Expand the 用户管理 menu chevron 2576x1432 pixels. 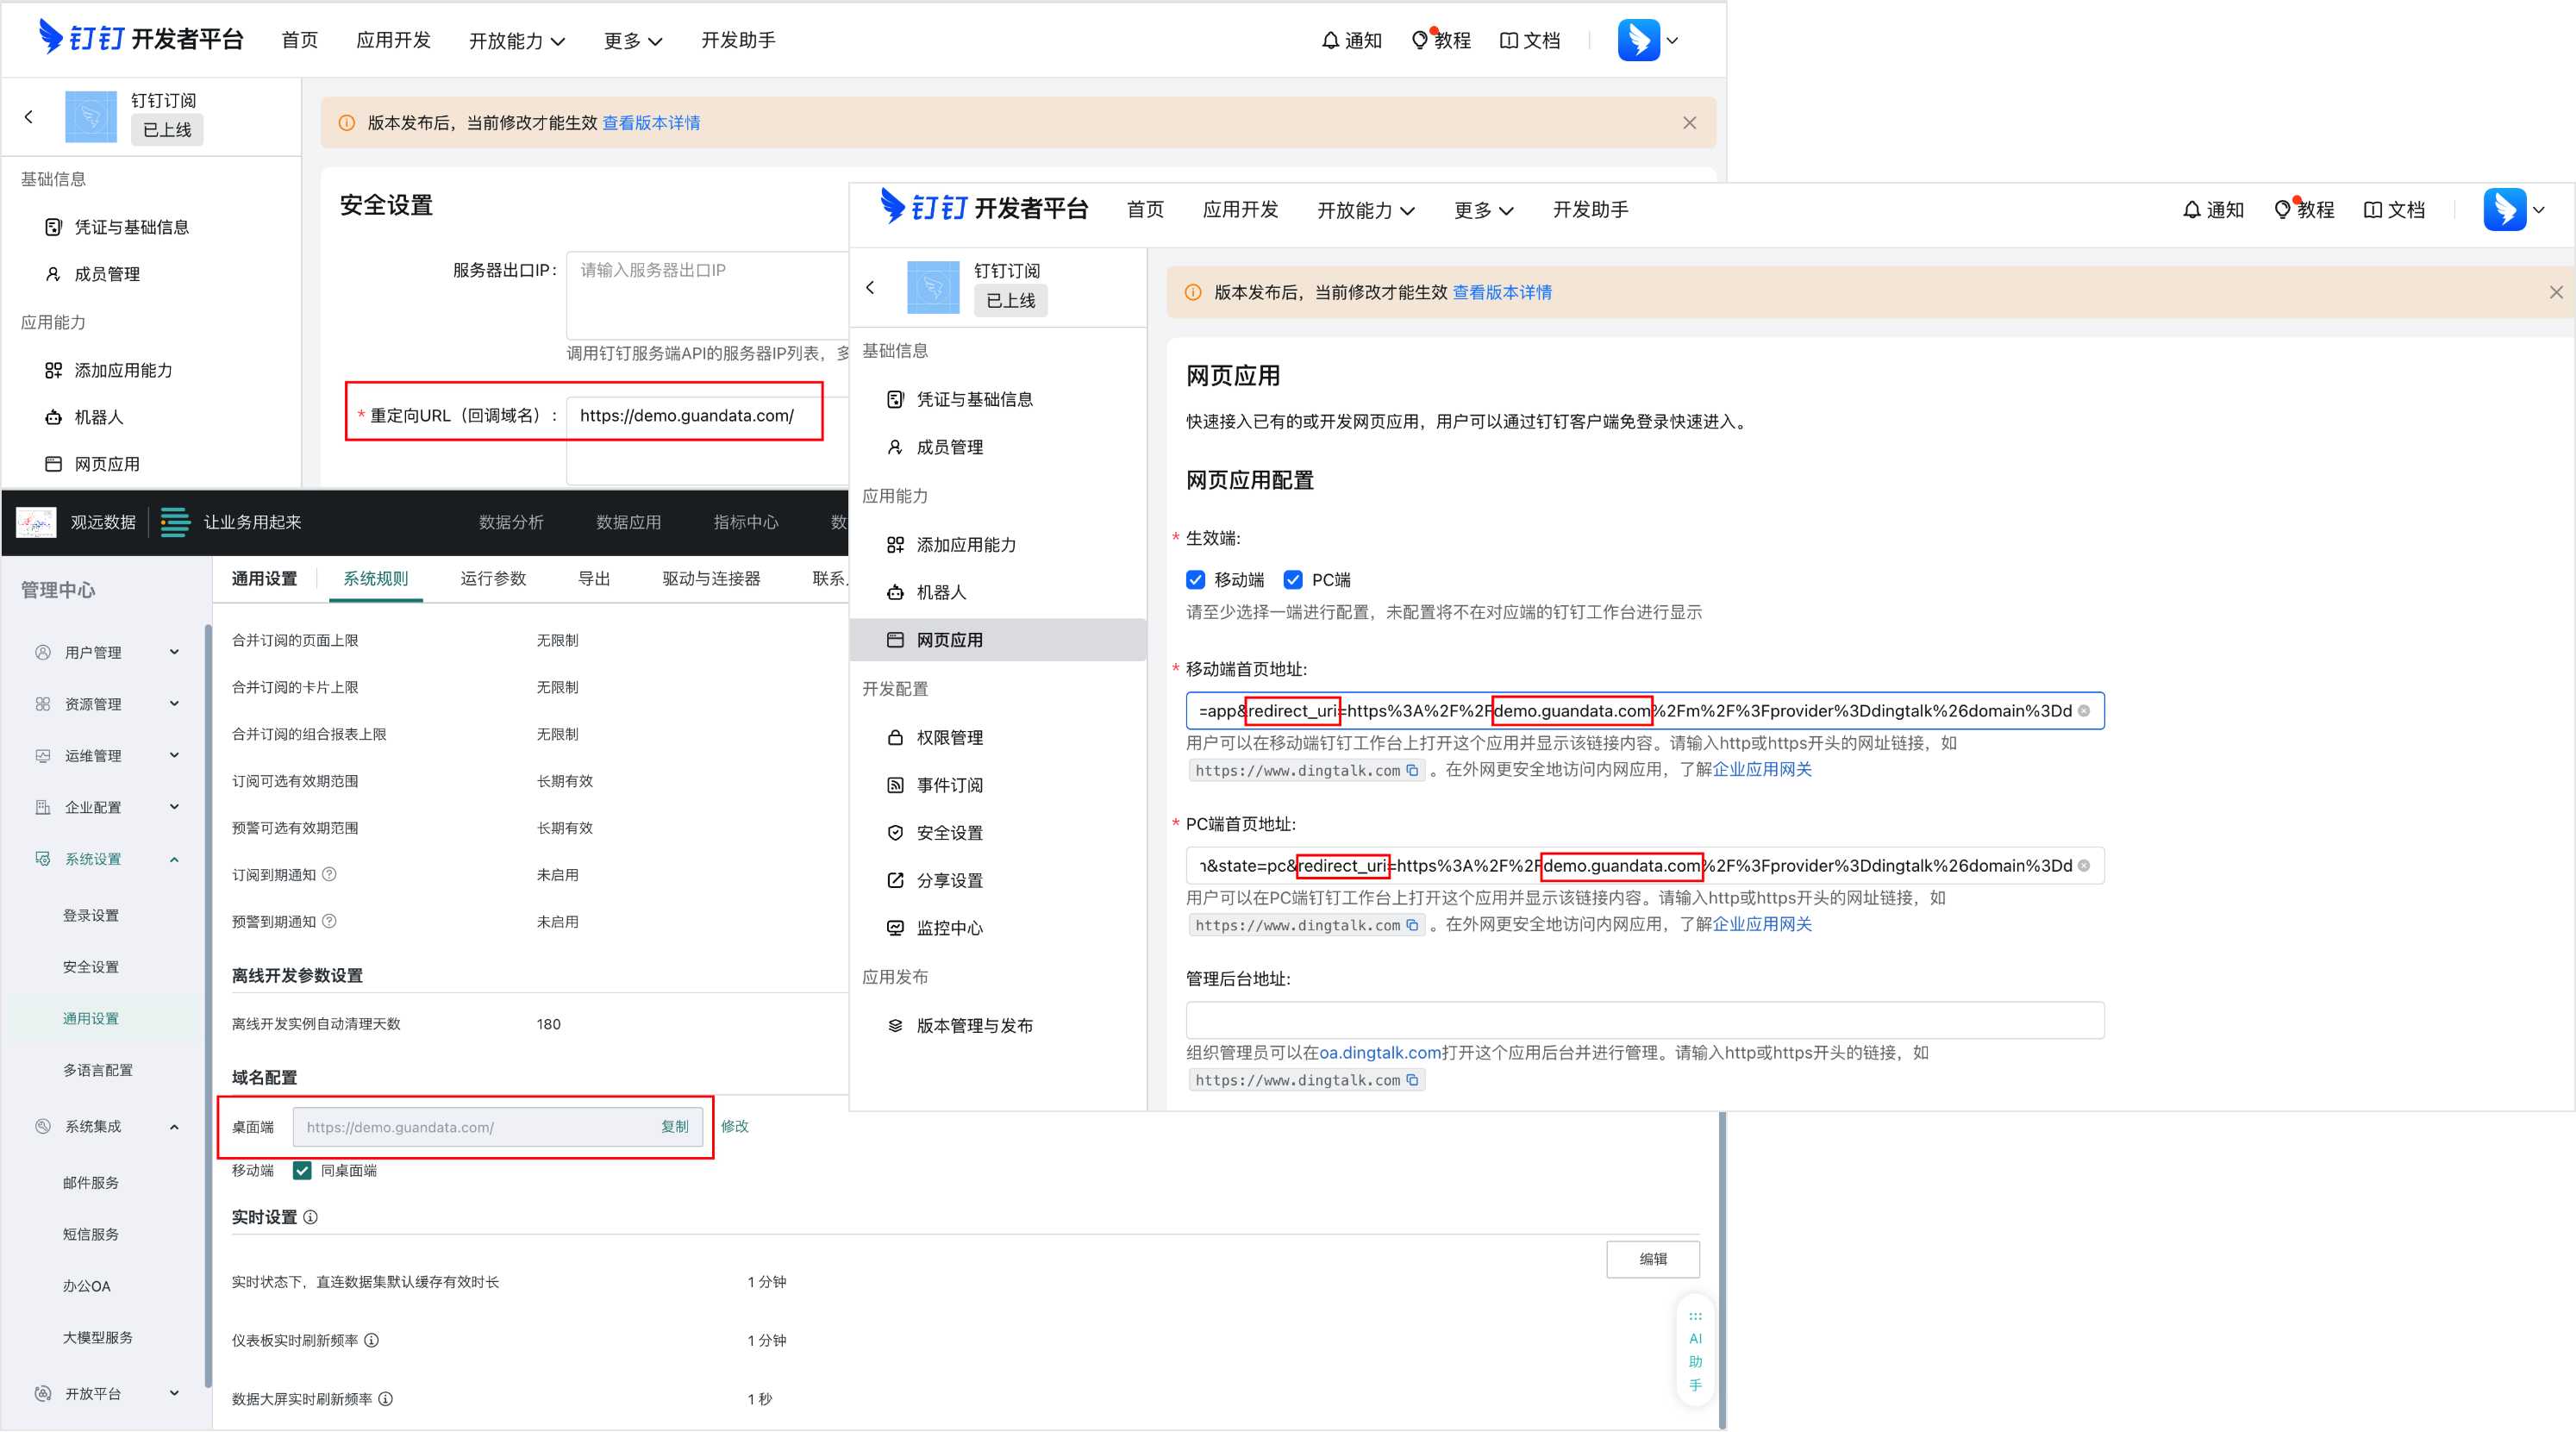pyautogui.click(x=174, y=652)
